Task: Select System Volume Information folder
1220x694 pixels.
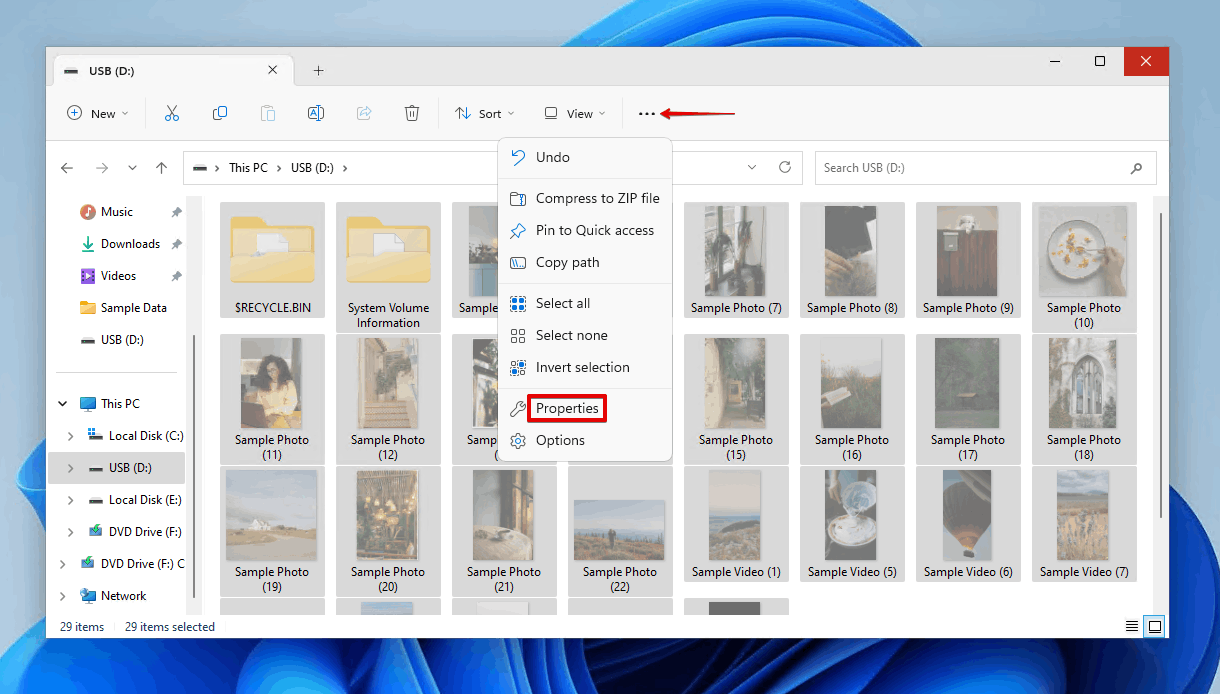Action: (388, 266)
